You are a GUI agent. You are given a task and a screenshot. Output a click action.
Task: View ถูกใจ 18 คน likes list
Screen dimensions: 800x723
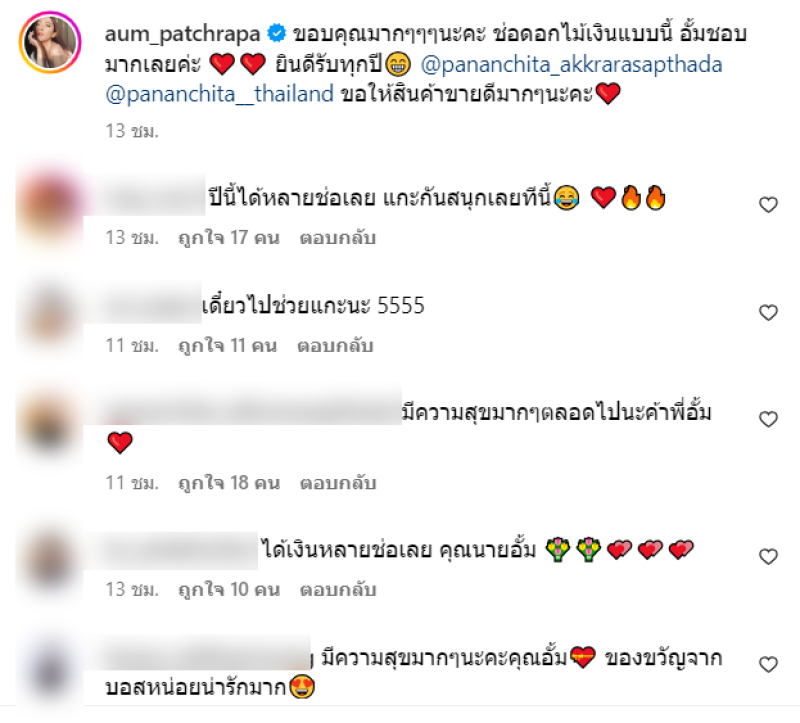click(229, 483)
